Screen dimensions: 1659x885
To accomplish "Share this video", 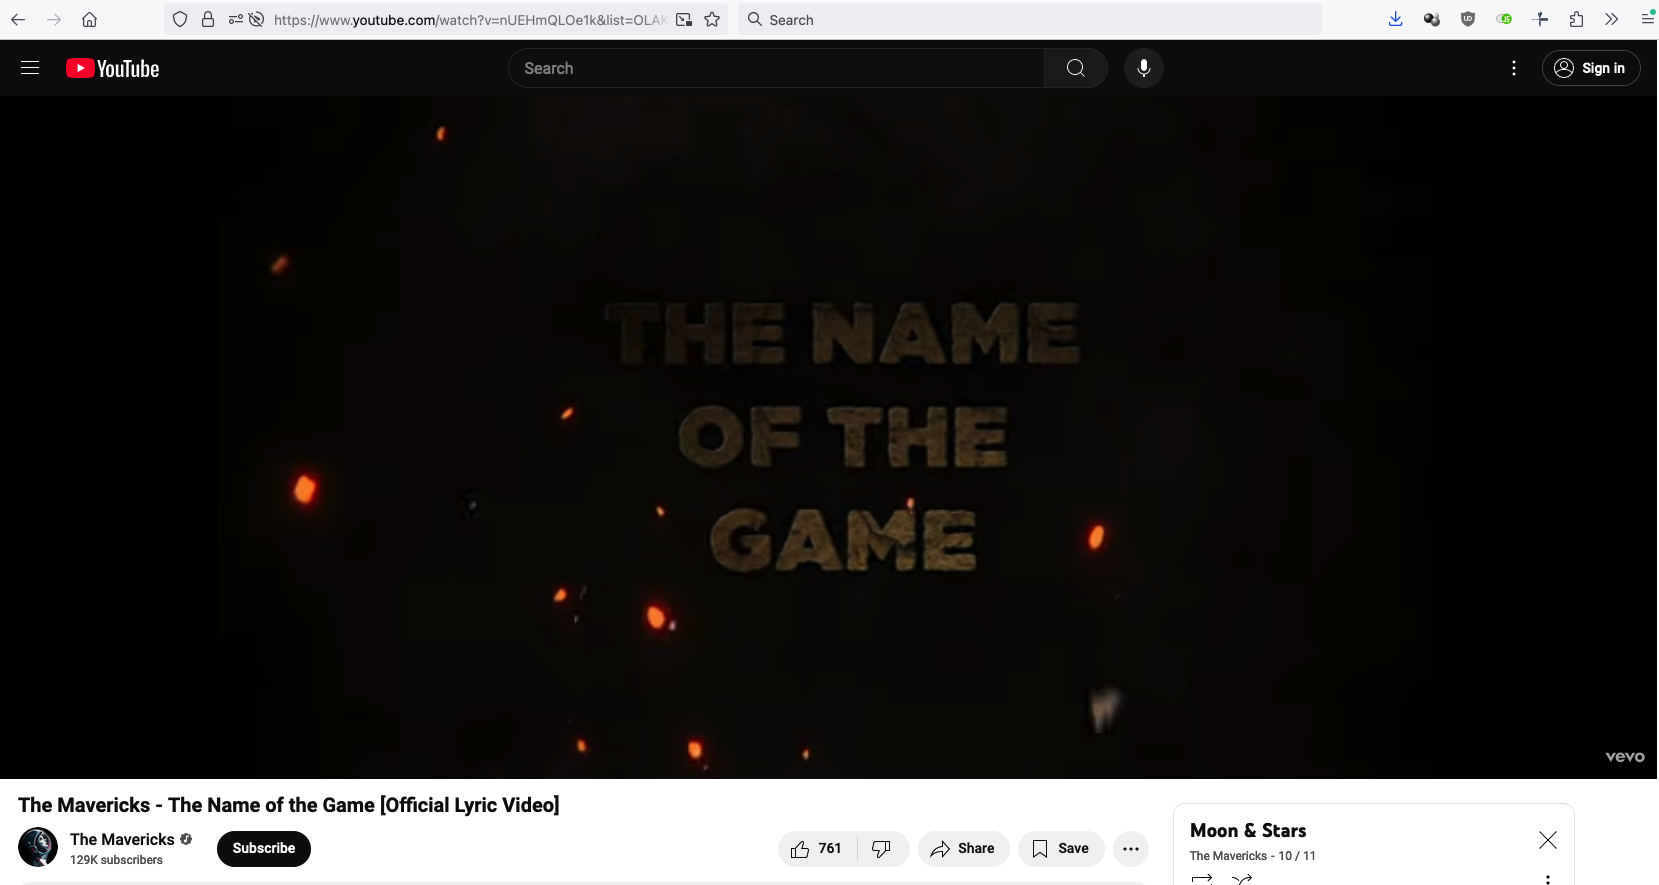I will (x=963, y=849).
